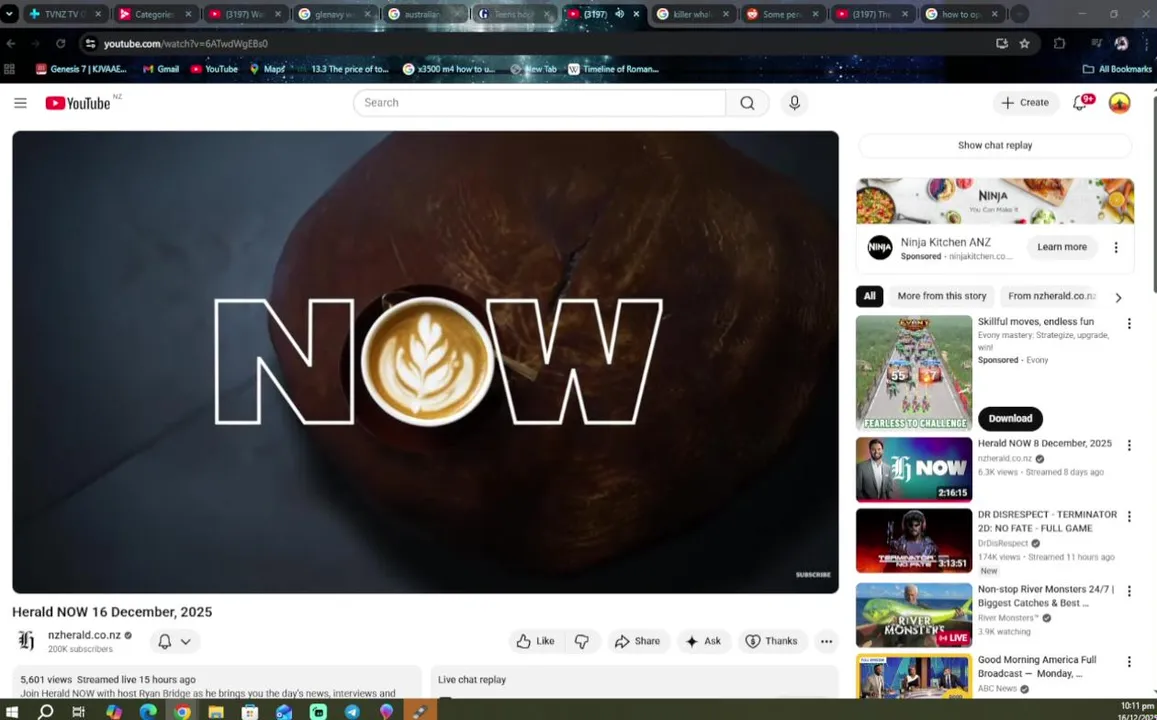
Task: Open the DR DISRESPECT Terminator thumbnail
Action: (913, 540)
